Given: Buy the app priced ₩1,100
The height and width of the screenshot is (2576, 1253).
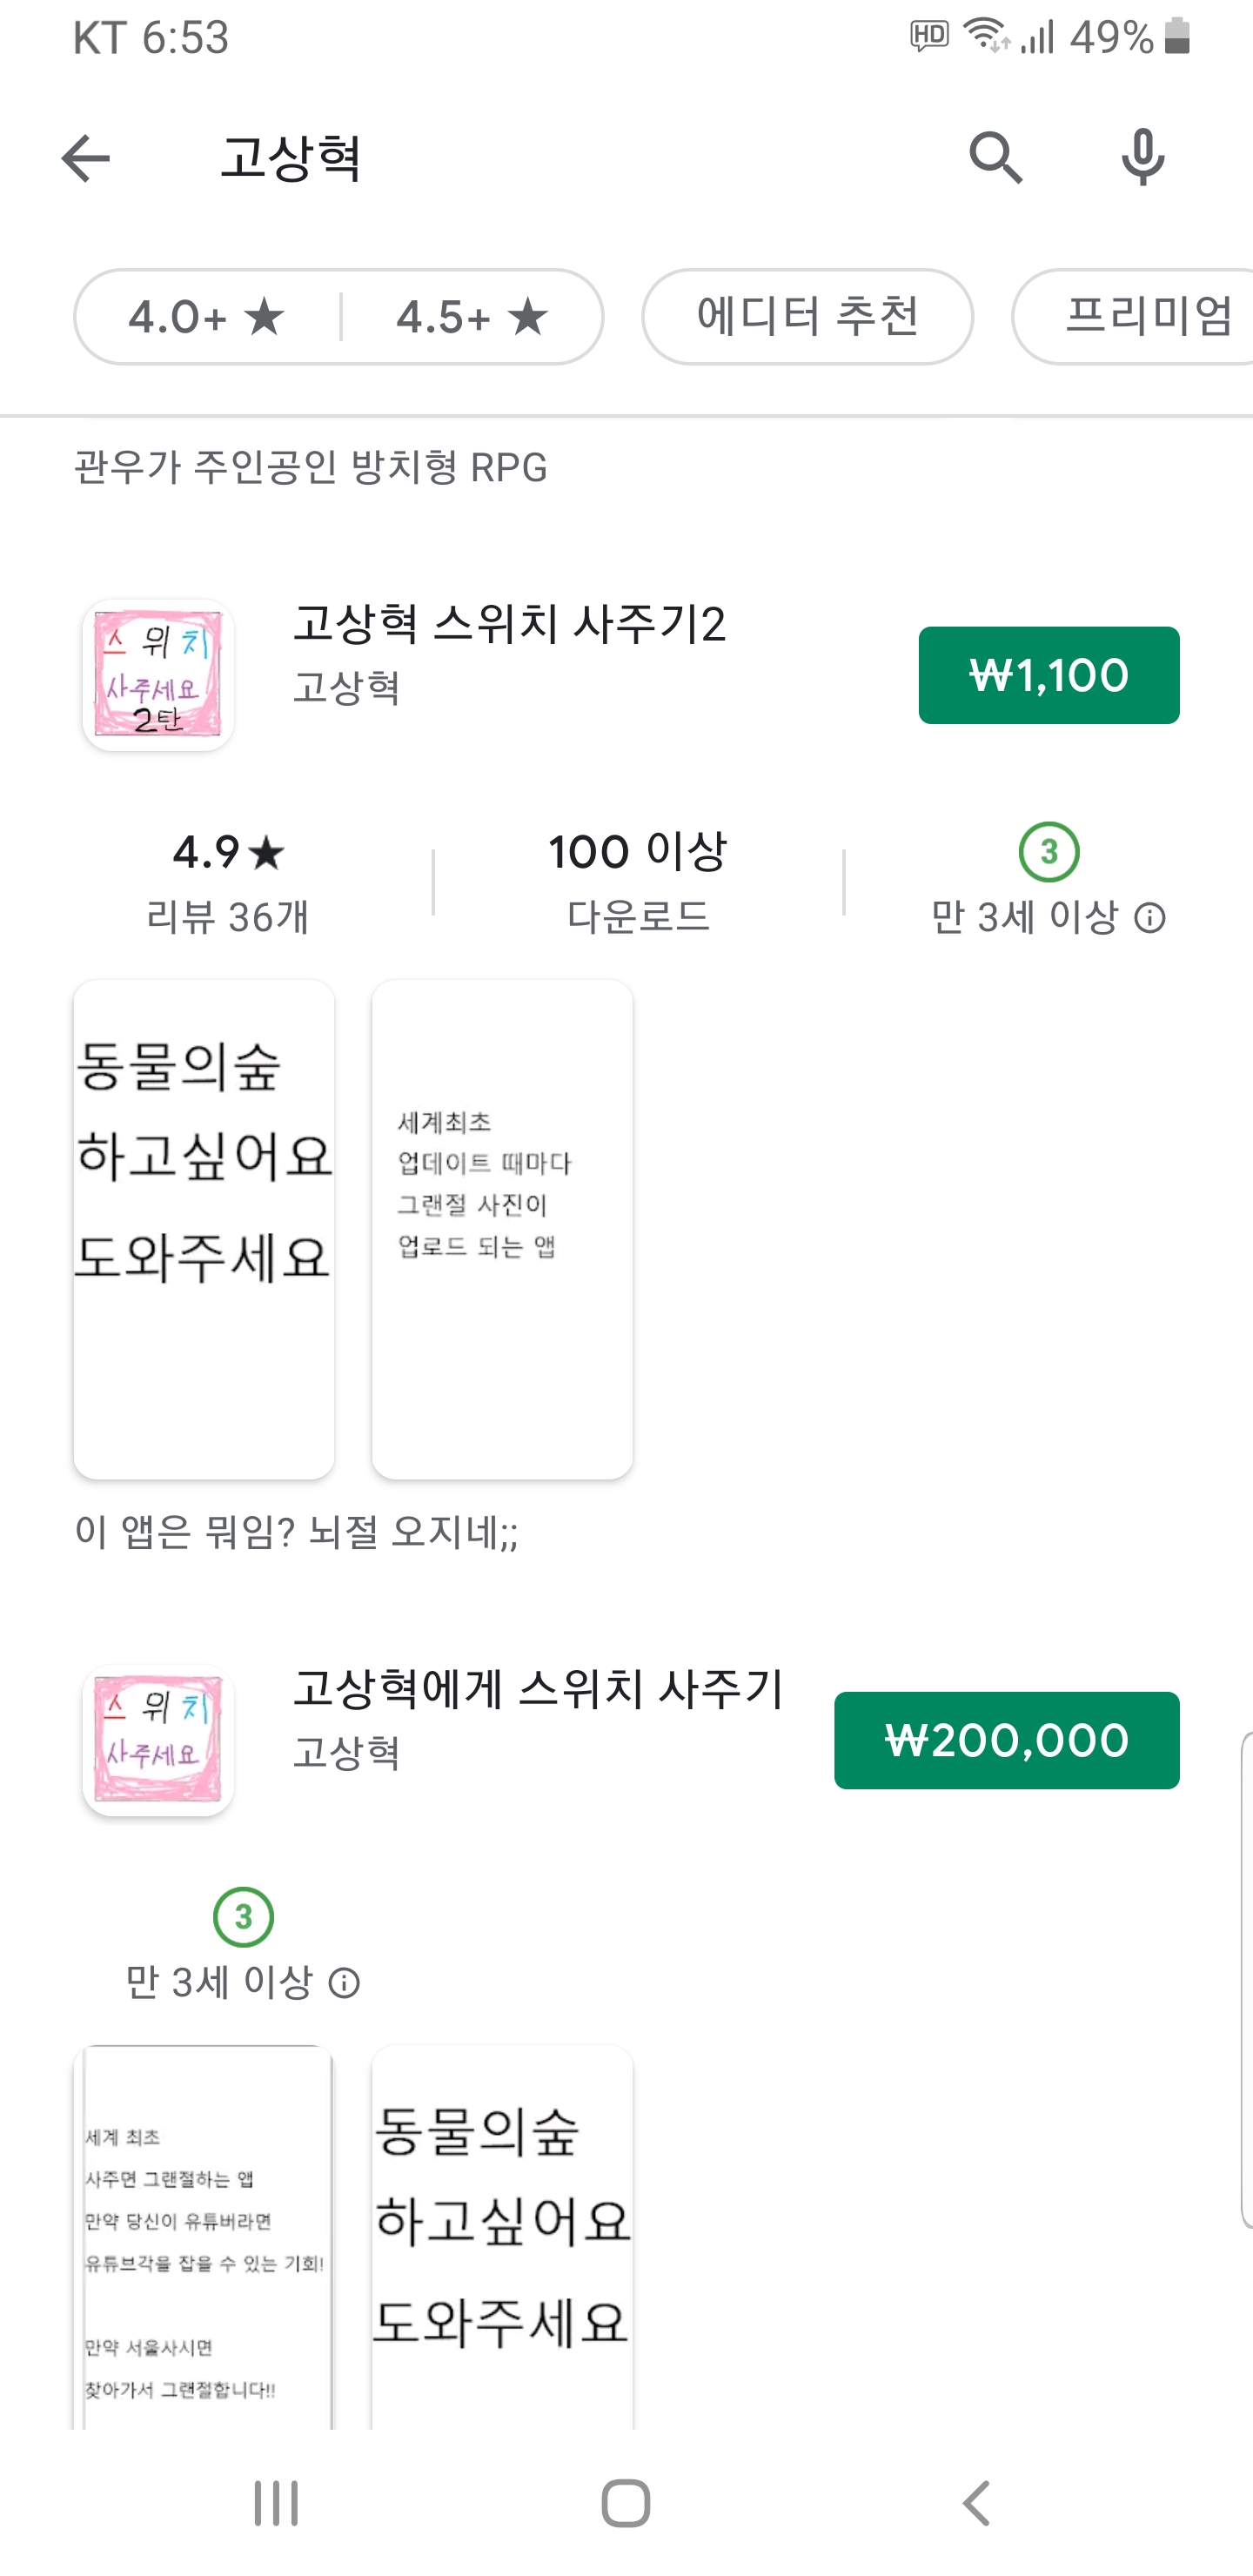Looking at the screenshot, I should [x=1048, y=675].
